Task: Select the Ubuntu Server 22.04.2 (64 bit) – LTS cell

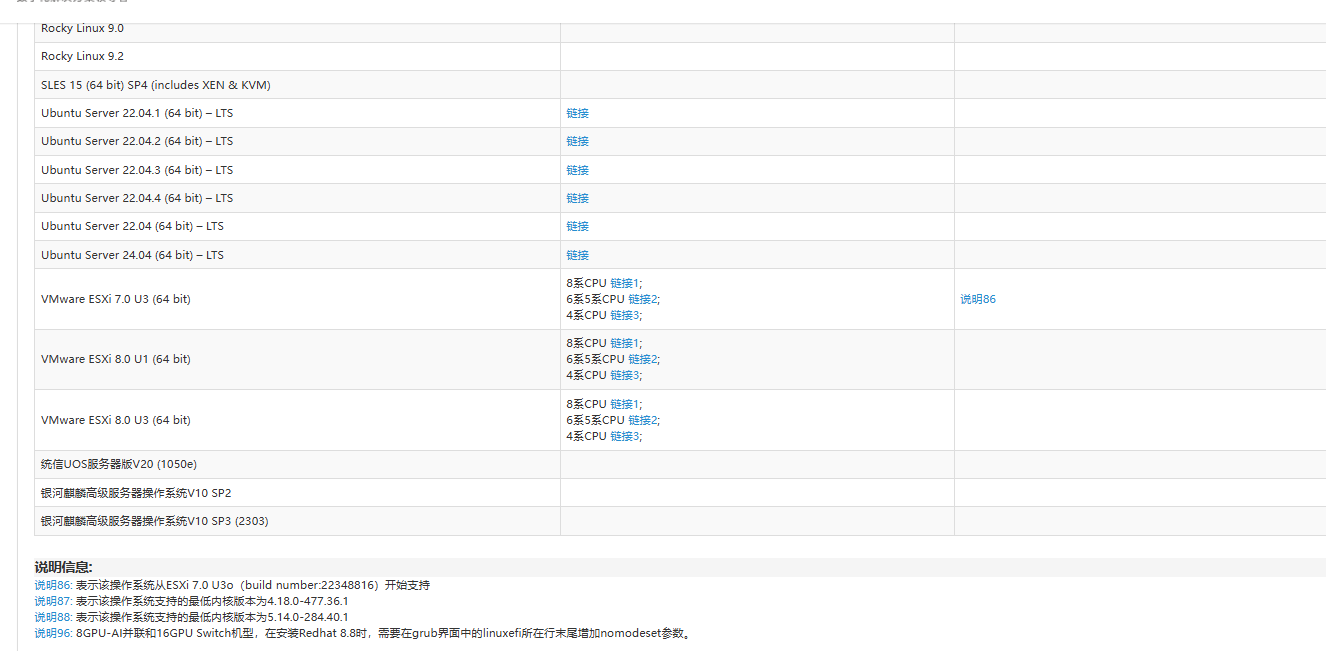Action: [x=297, y=141]
